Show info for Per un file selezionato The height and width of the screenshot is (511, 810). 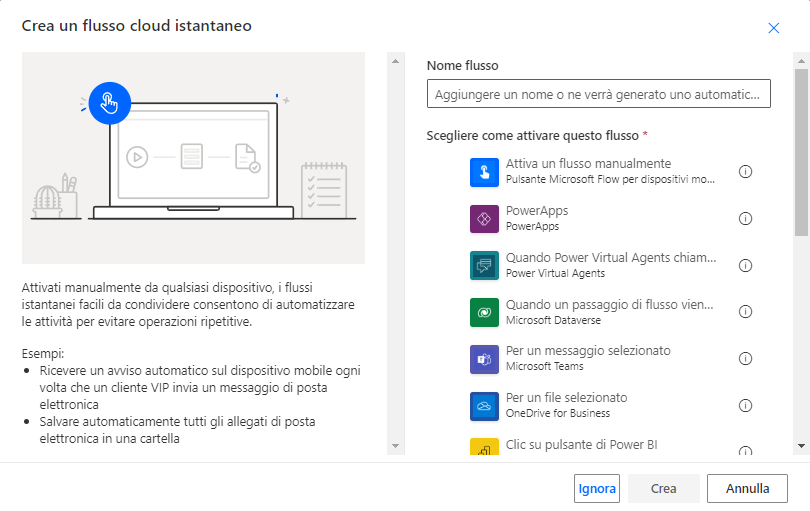[x=745, y=406]
